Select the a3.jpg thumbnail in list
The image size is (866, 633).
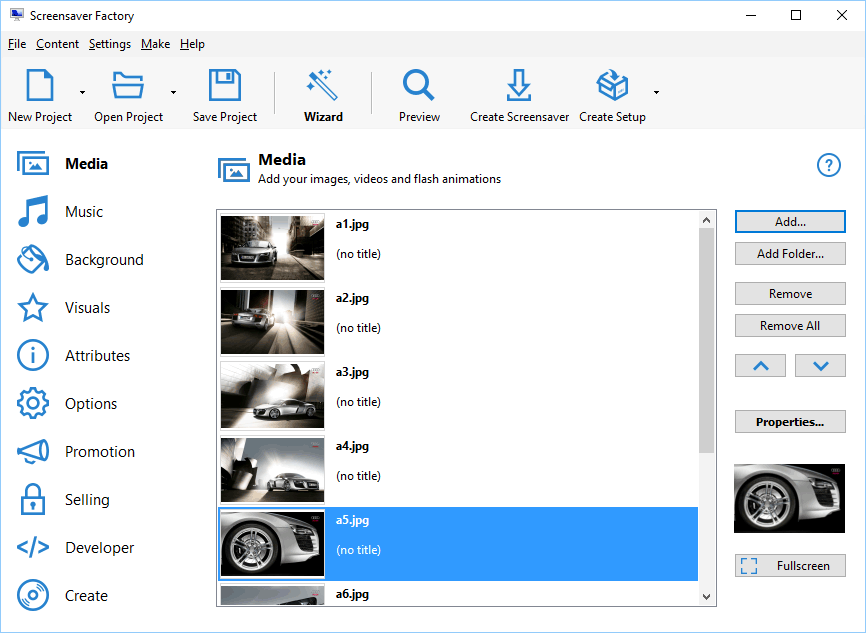pyautogui.click(x=272, y=395)
